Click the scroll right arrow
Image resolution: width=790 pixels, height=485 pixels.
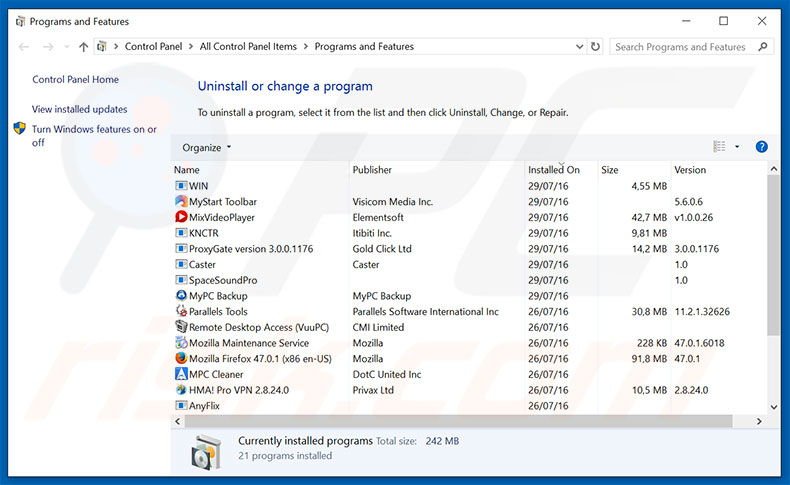tap(759, 421)
